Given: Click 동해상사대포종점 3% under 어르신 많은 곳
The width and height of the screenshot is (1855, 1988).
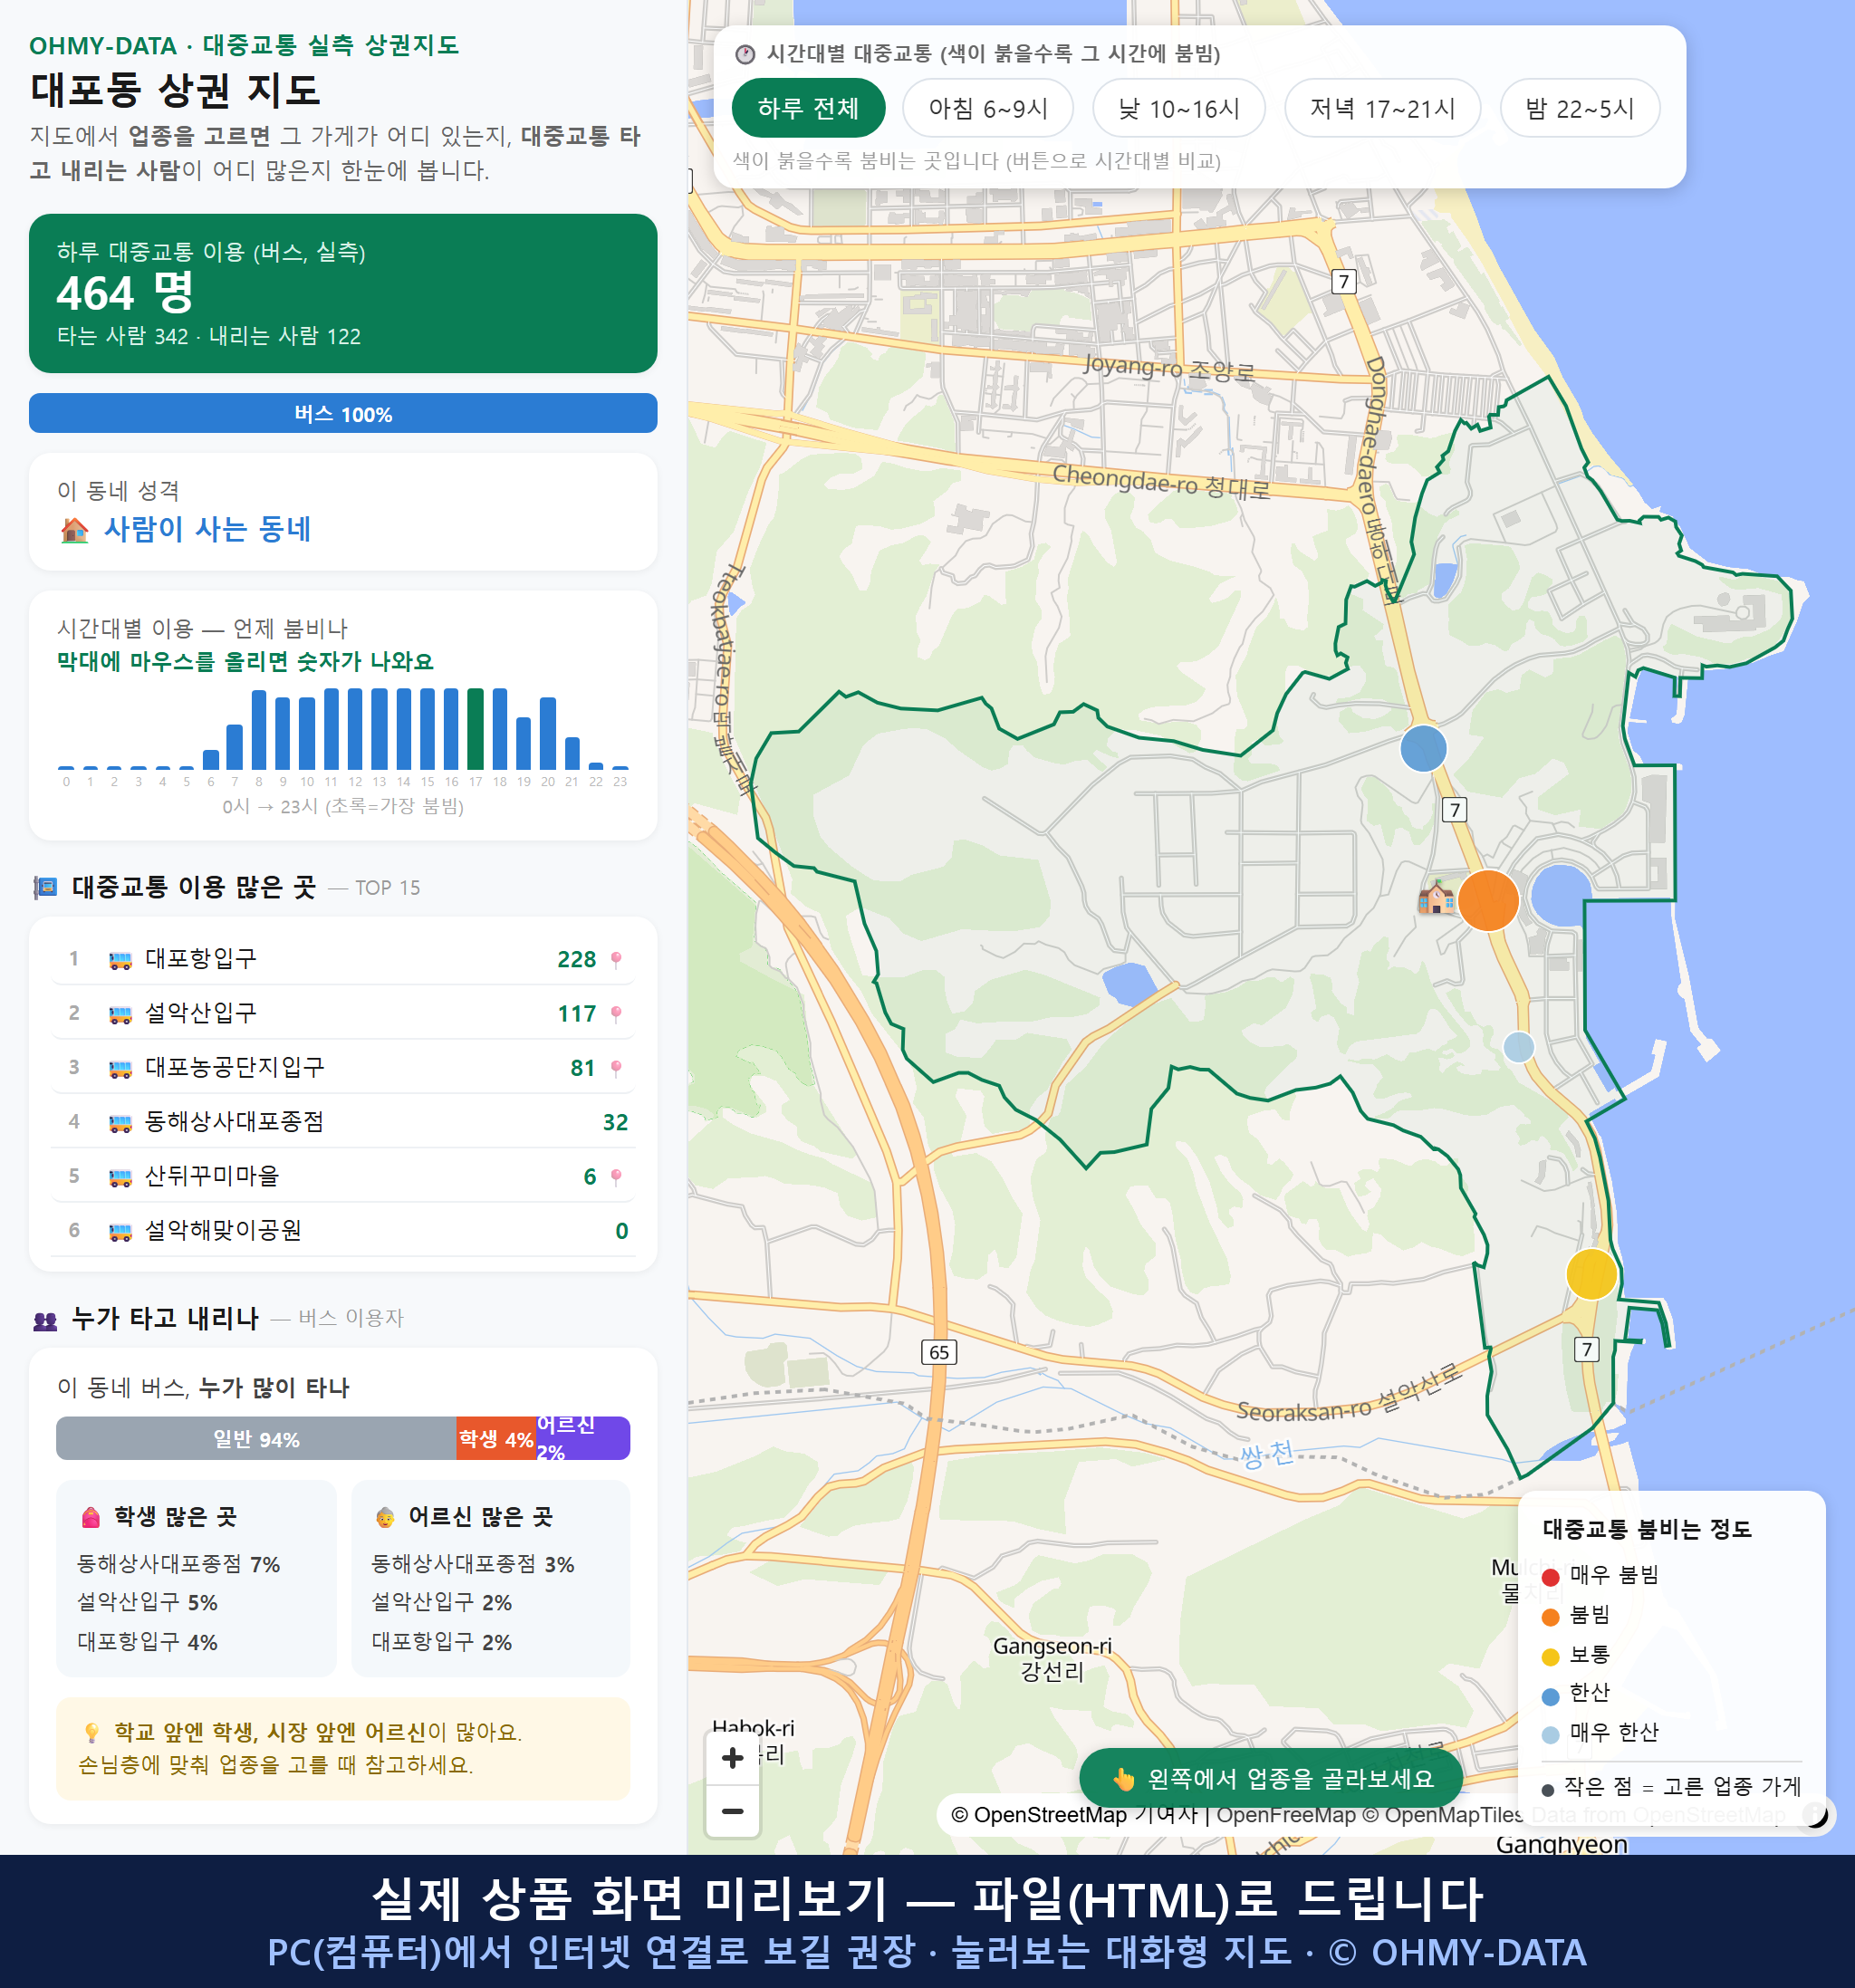Looking at the screenshot, I should [473, 1564].
